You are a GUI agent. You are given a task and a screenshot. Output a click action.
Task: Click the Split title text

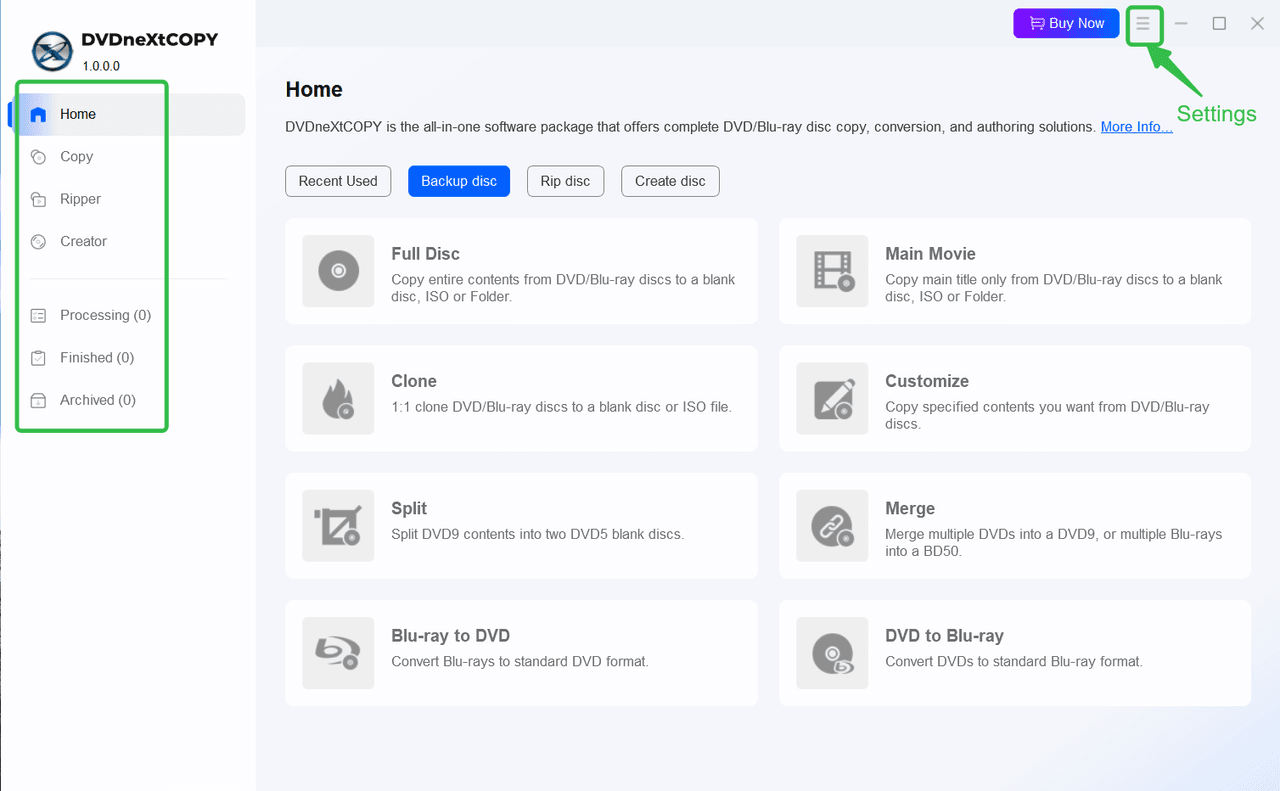coord(409,508)
